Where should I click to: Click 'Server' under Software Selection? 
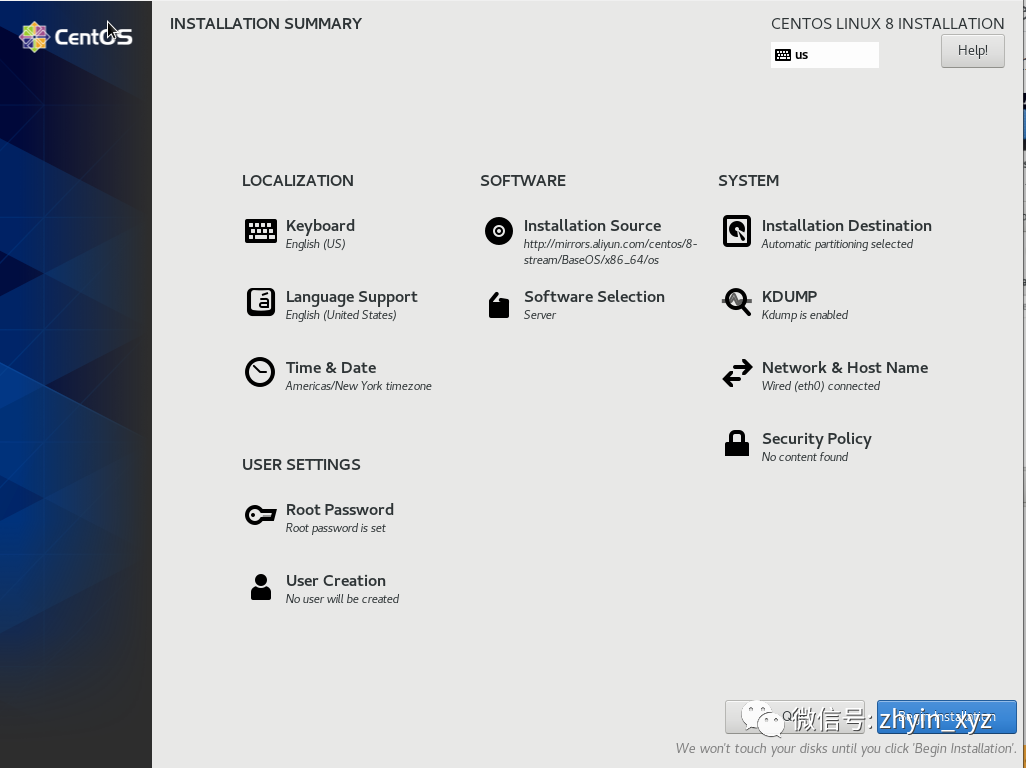pyautogui.click(x=540, y=315)
